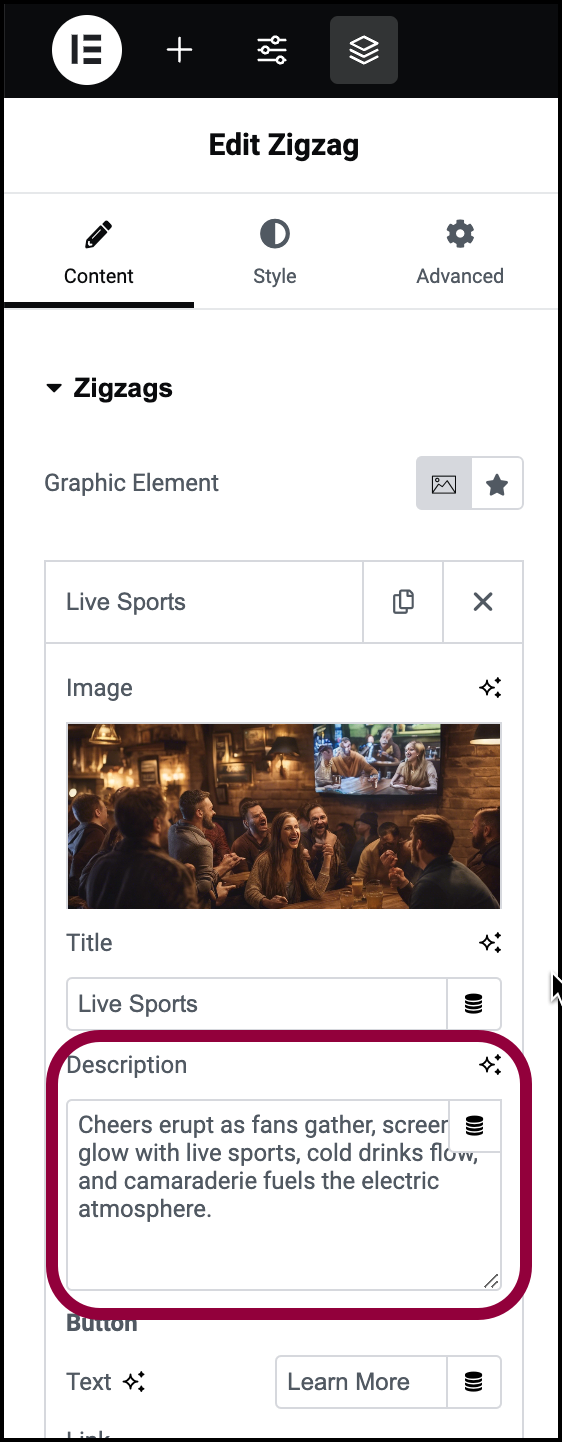This screenshot has width=562, height=1442.
Task: Click the add element plus icon
Action: pyautogui.click(x=179, y=50)
